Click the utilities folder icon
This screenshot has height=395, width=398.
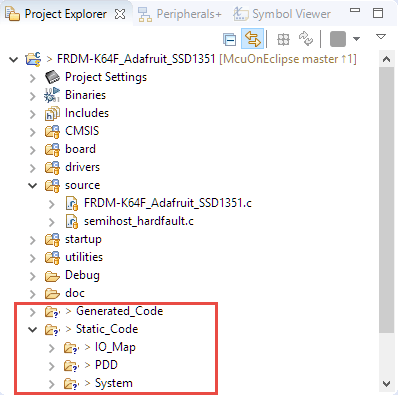tap(52, 257)
